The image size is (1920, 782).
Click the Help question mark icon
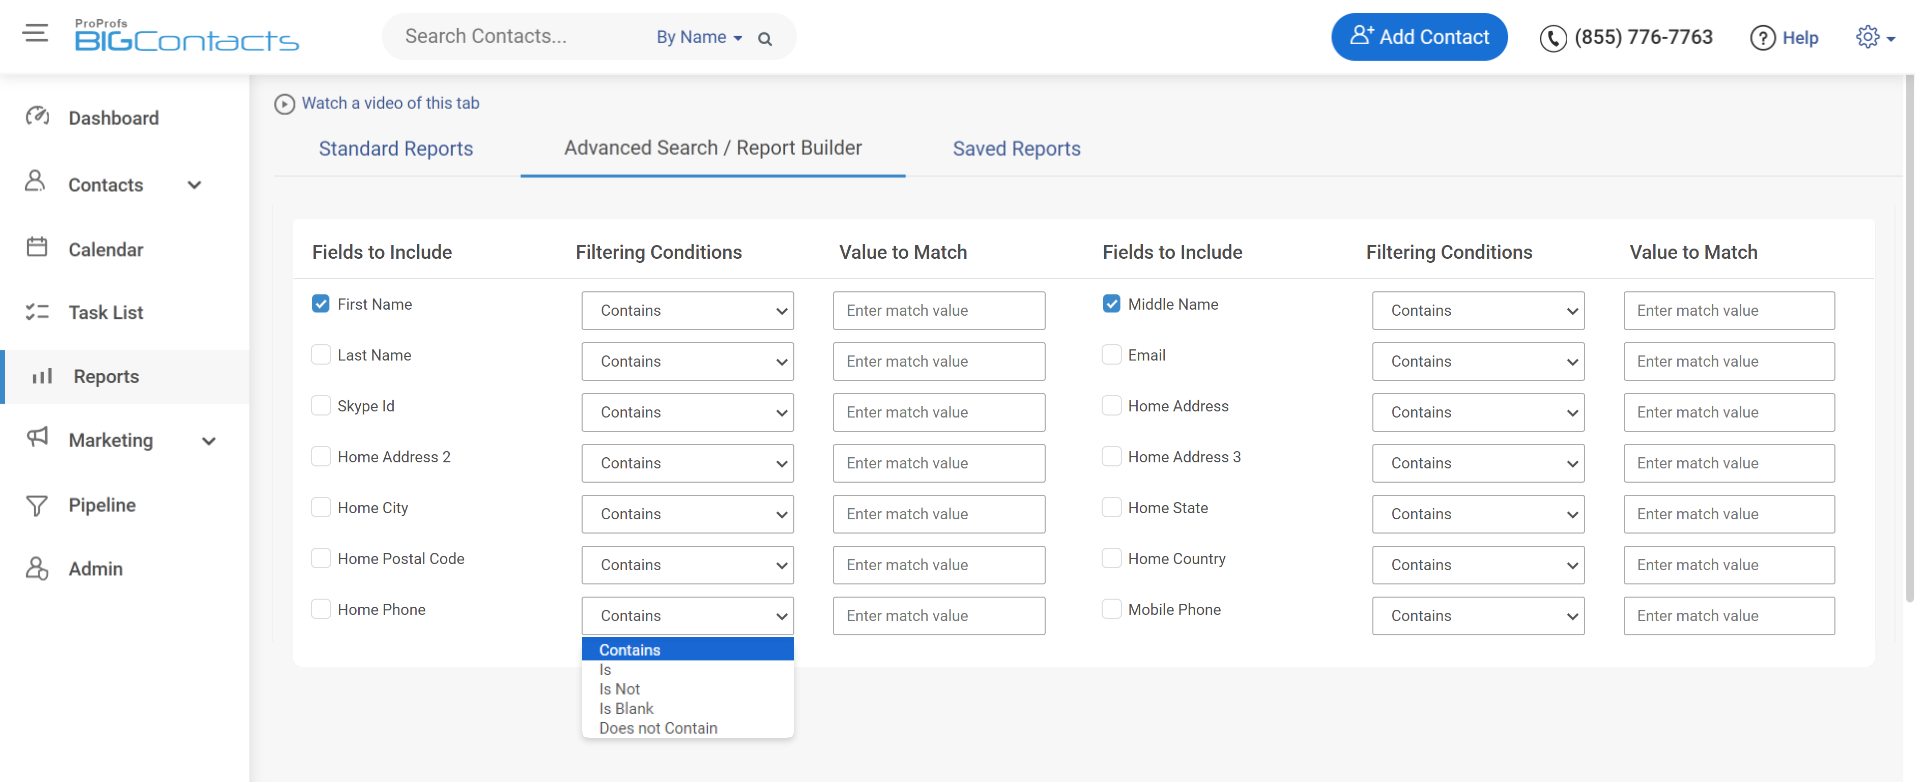[1762, 38]
